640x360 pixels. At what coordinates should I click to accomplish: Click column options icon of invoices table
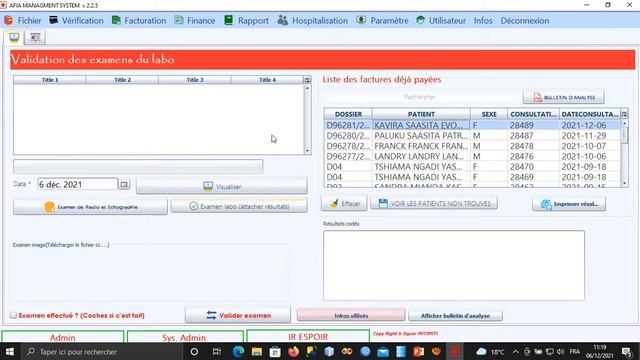[624, 114]
